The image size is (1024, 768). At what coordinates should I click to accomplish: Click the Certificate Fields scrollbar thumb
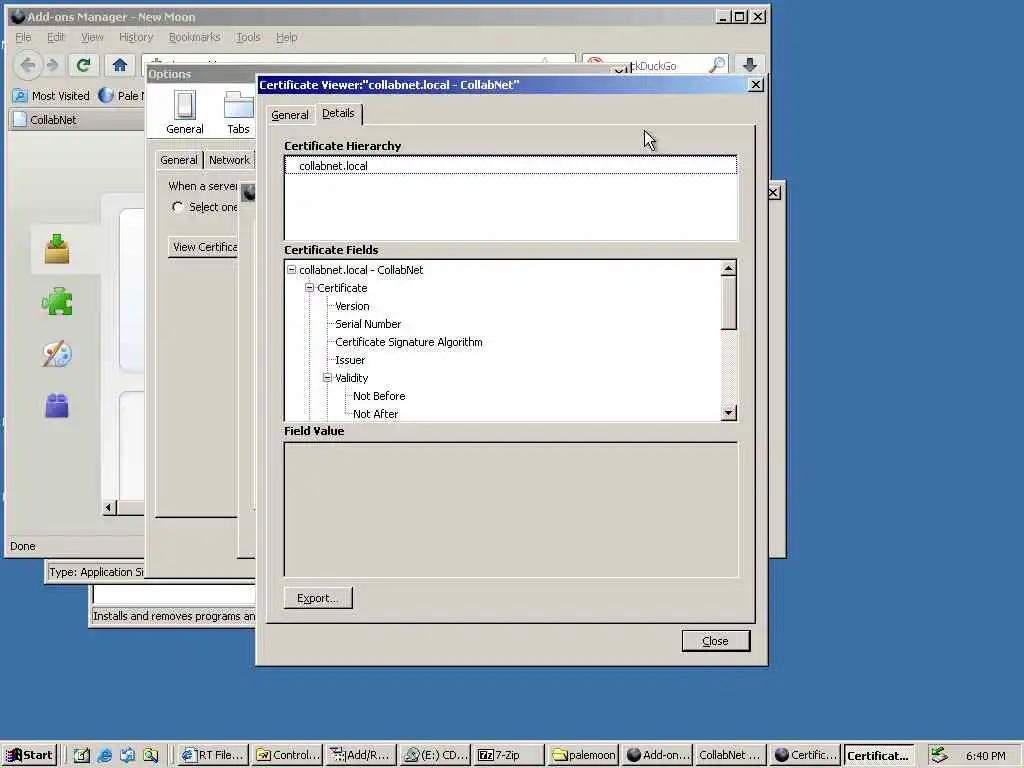pyautogui.click(x=729, y=303)
